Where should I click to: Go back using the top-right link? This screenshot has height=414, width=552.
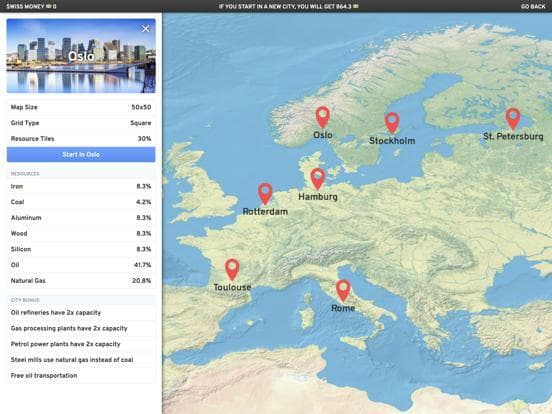[533, 6]
